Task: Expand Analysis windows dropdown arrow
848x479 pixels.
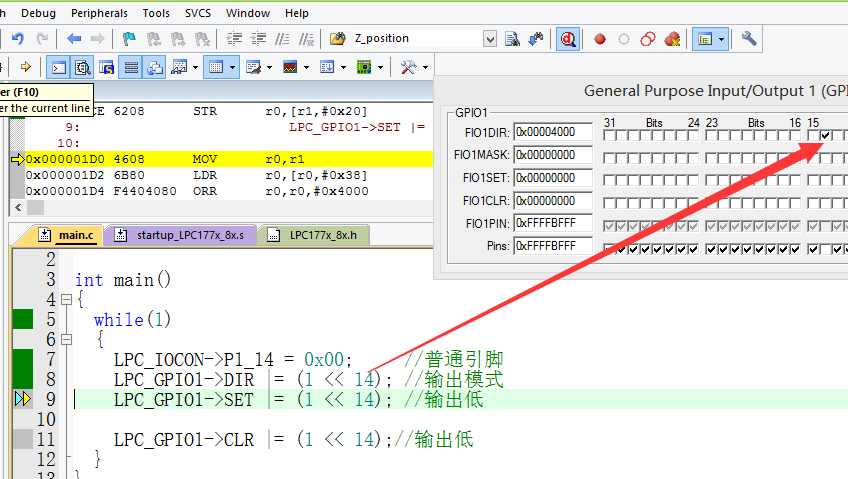Action: pos(306,68)
